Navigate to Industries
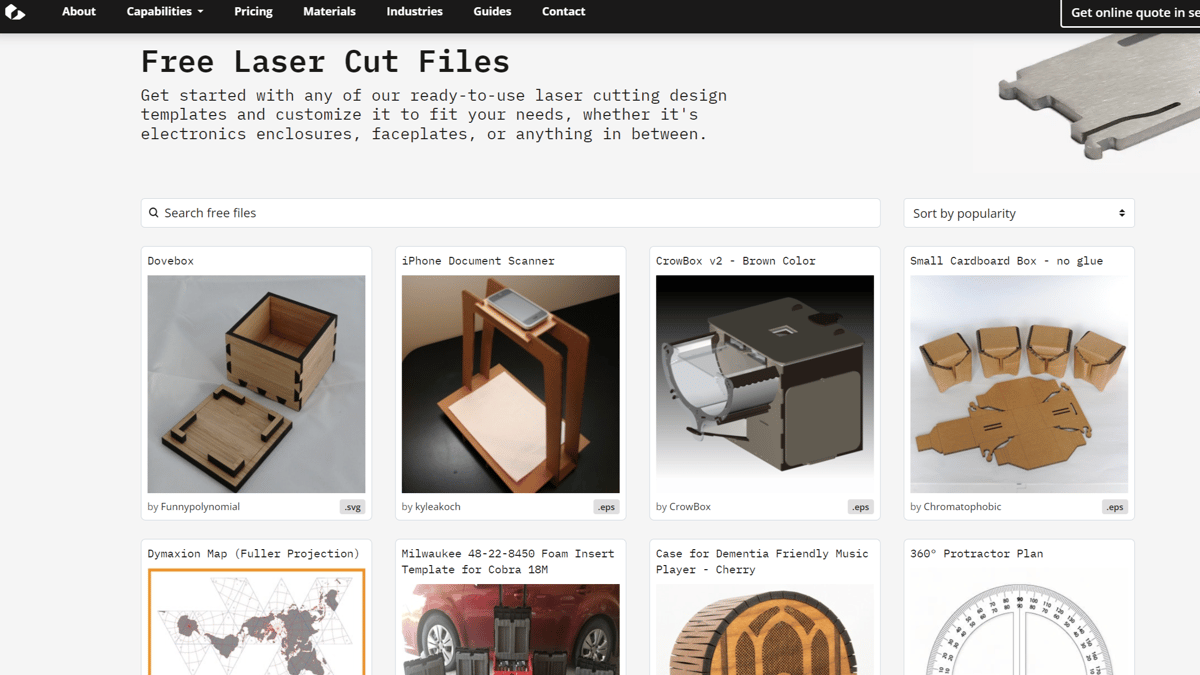This screenshot has height=675, width=1200. [x=414, y=12]
